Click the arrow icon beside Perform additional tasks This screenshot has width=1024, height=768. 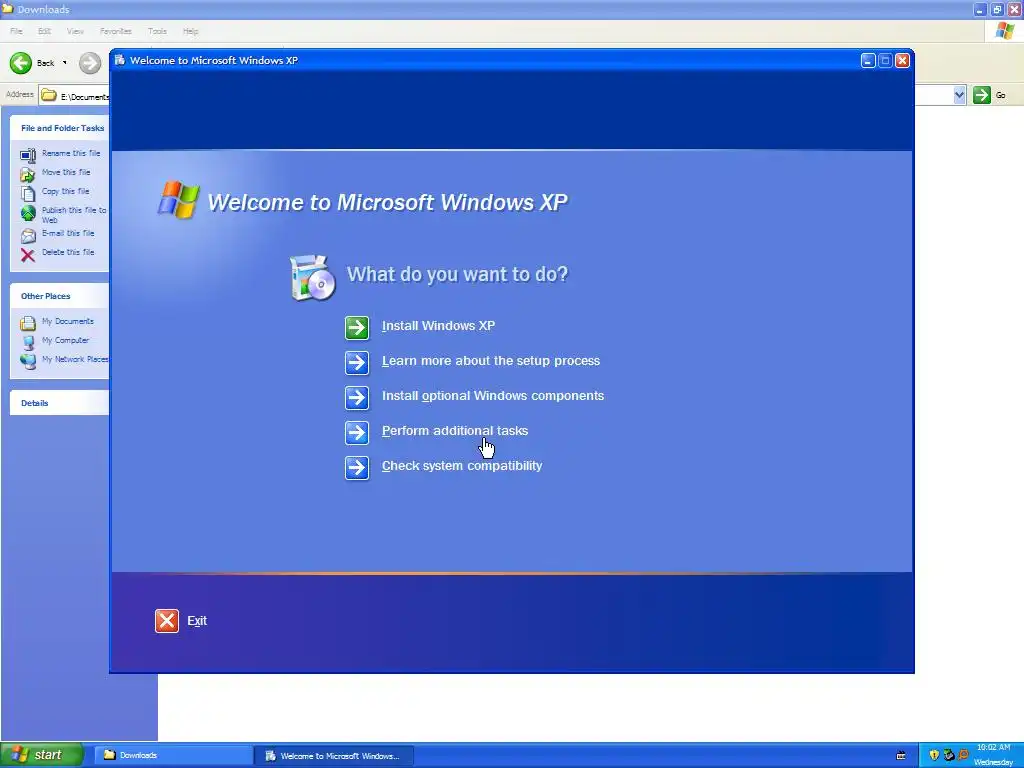357,432
